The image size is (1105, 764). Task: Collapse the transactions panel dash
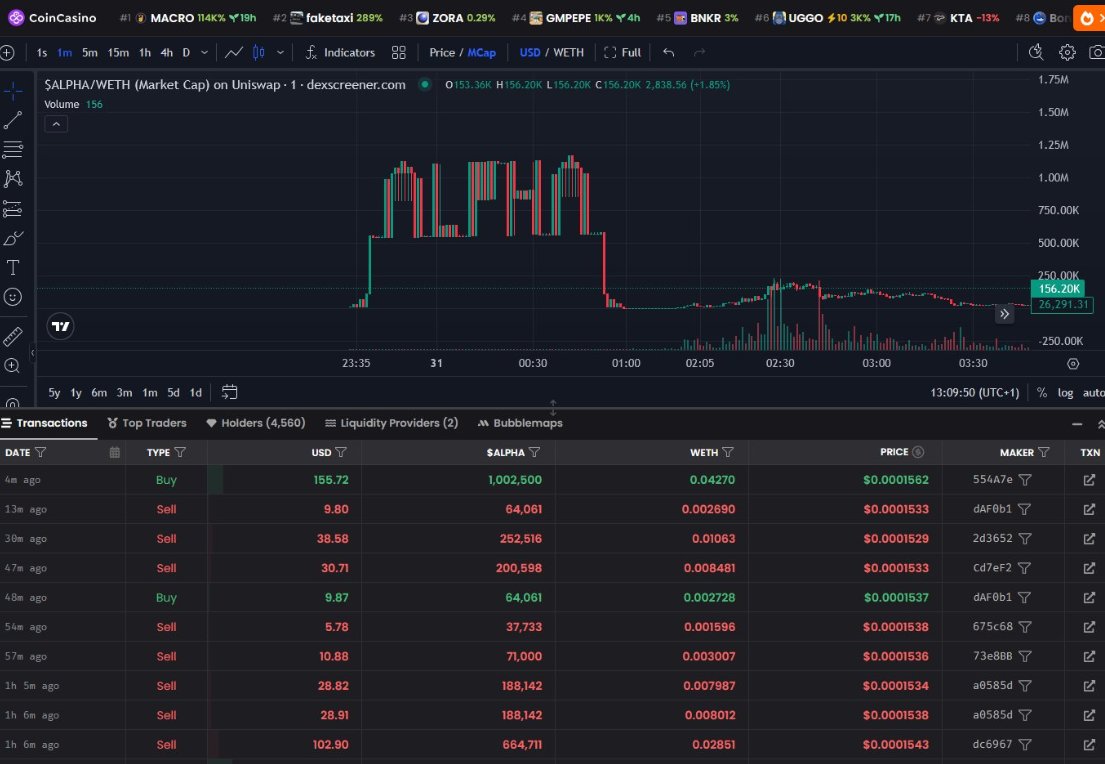1077,424
